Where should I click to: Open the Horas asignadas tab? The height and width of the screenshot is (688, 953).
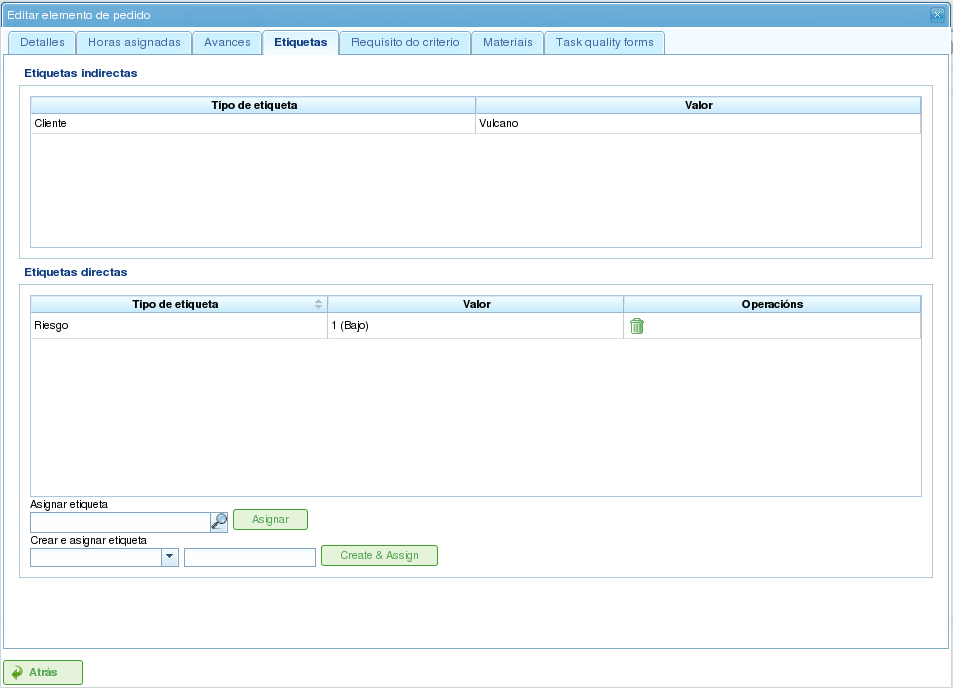coord(134,43)
